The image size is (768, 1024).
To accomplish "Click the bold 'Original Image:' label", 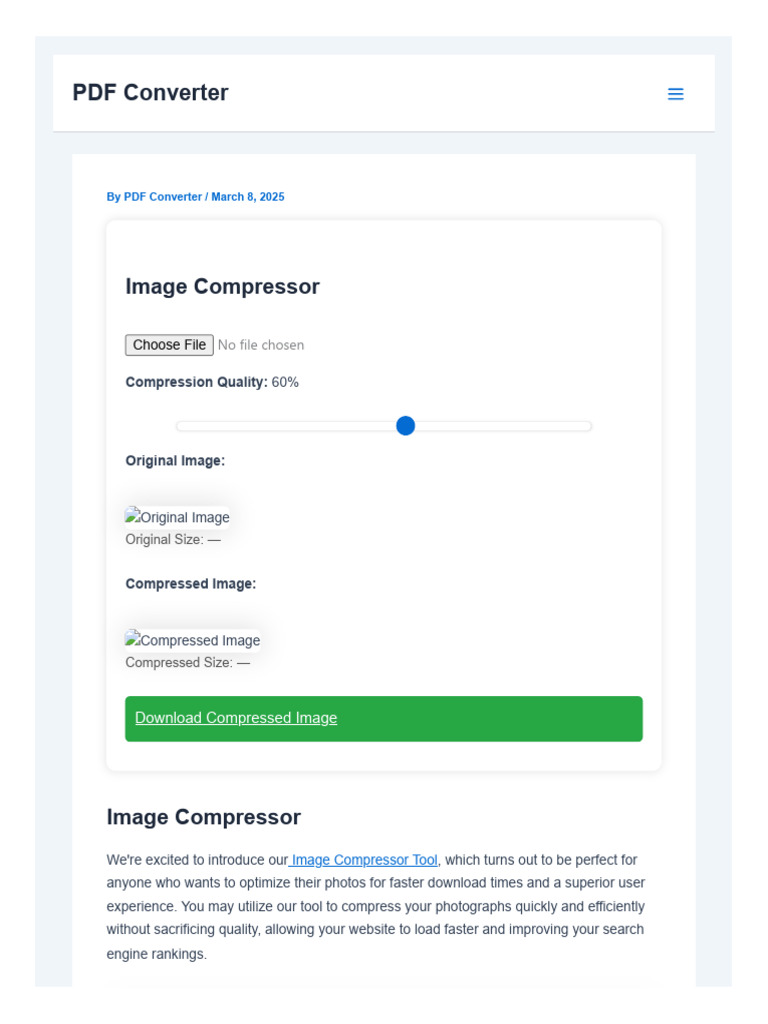I will pyautogui.click(x=175, y=461).
